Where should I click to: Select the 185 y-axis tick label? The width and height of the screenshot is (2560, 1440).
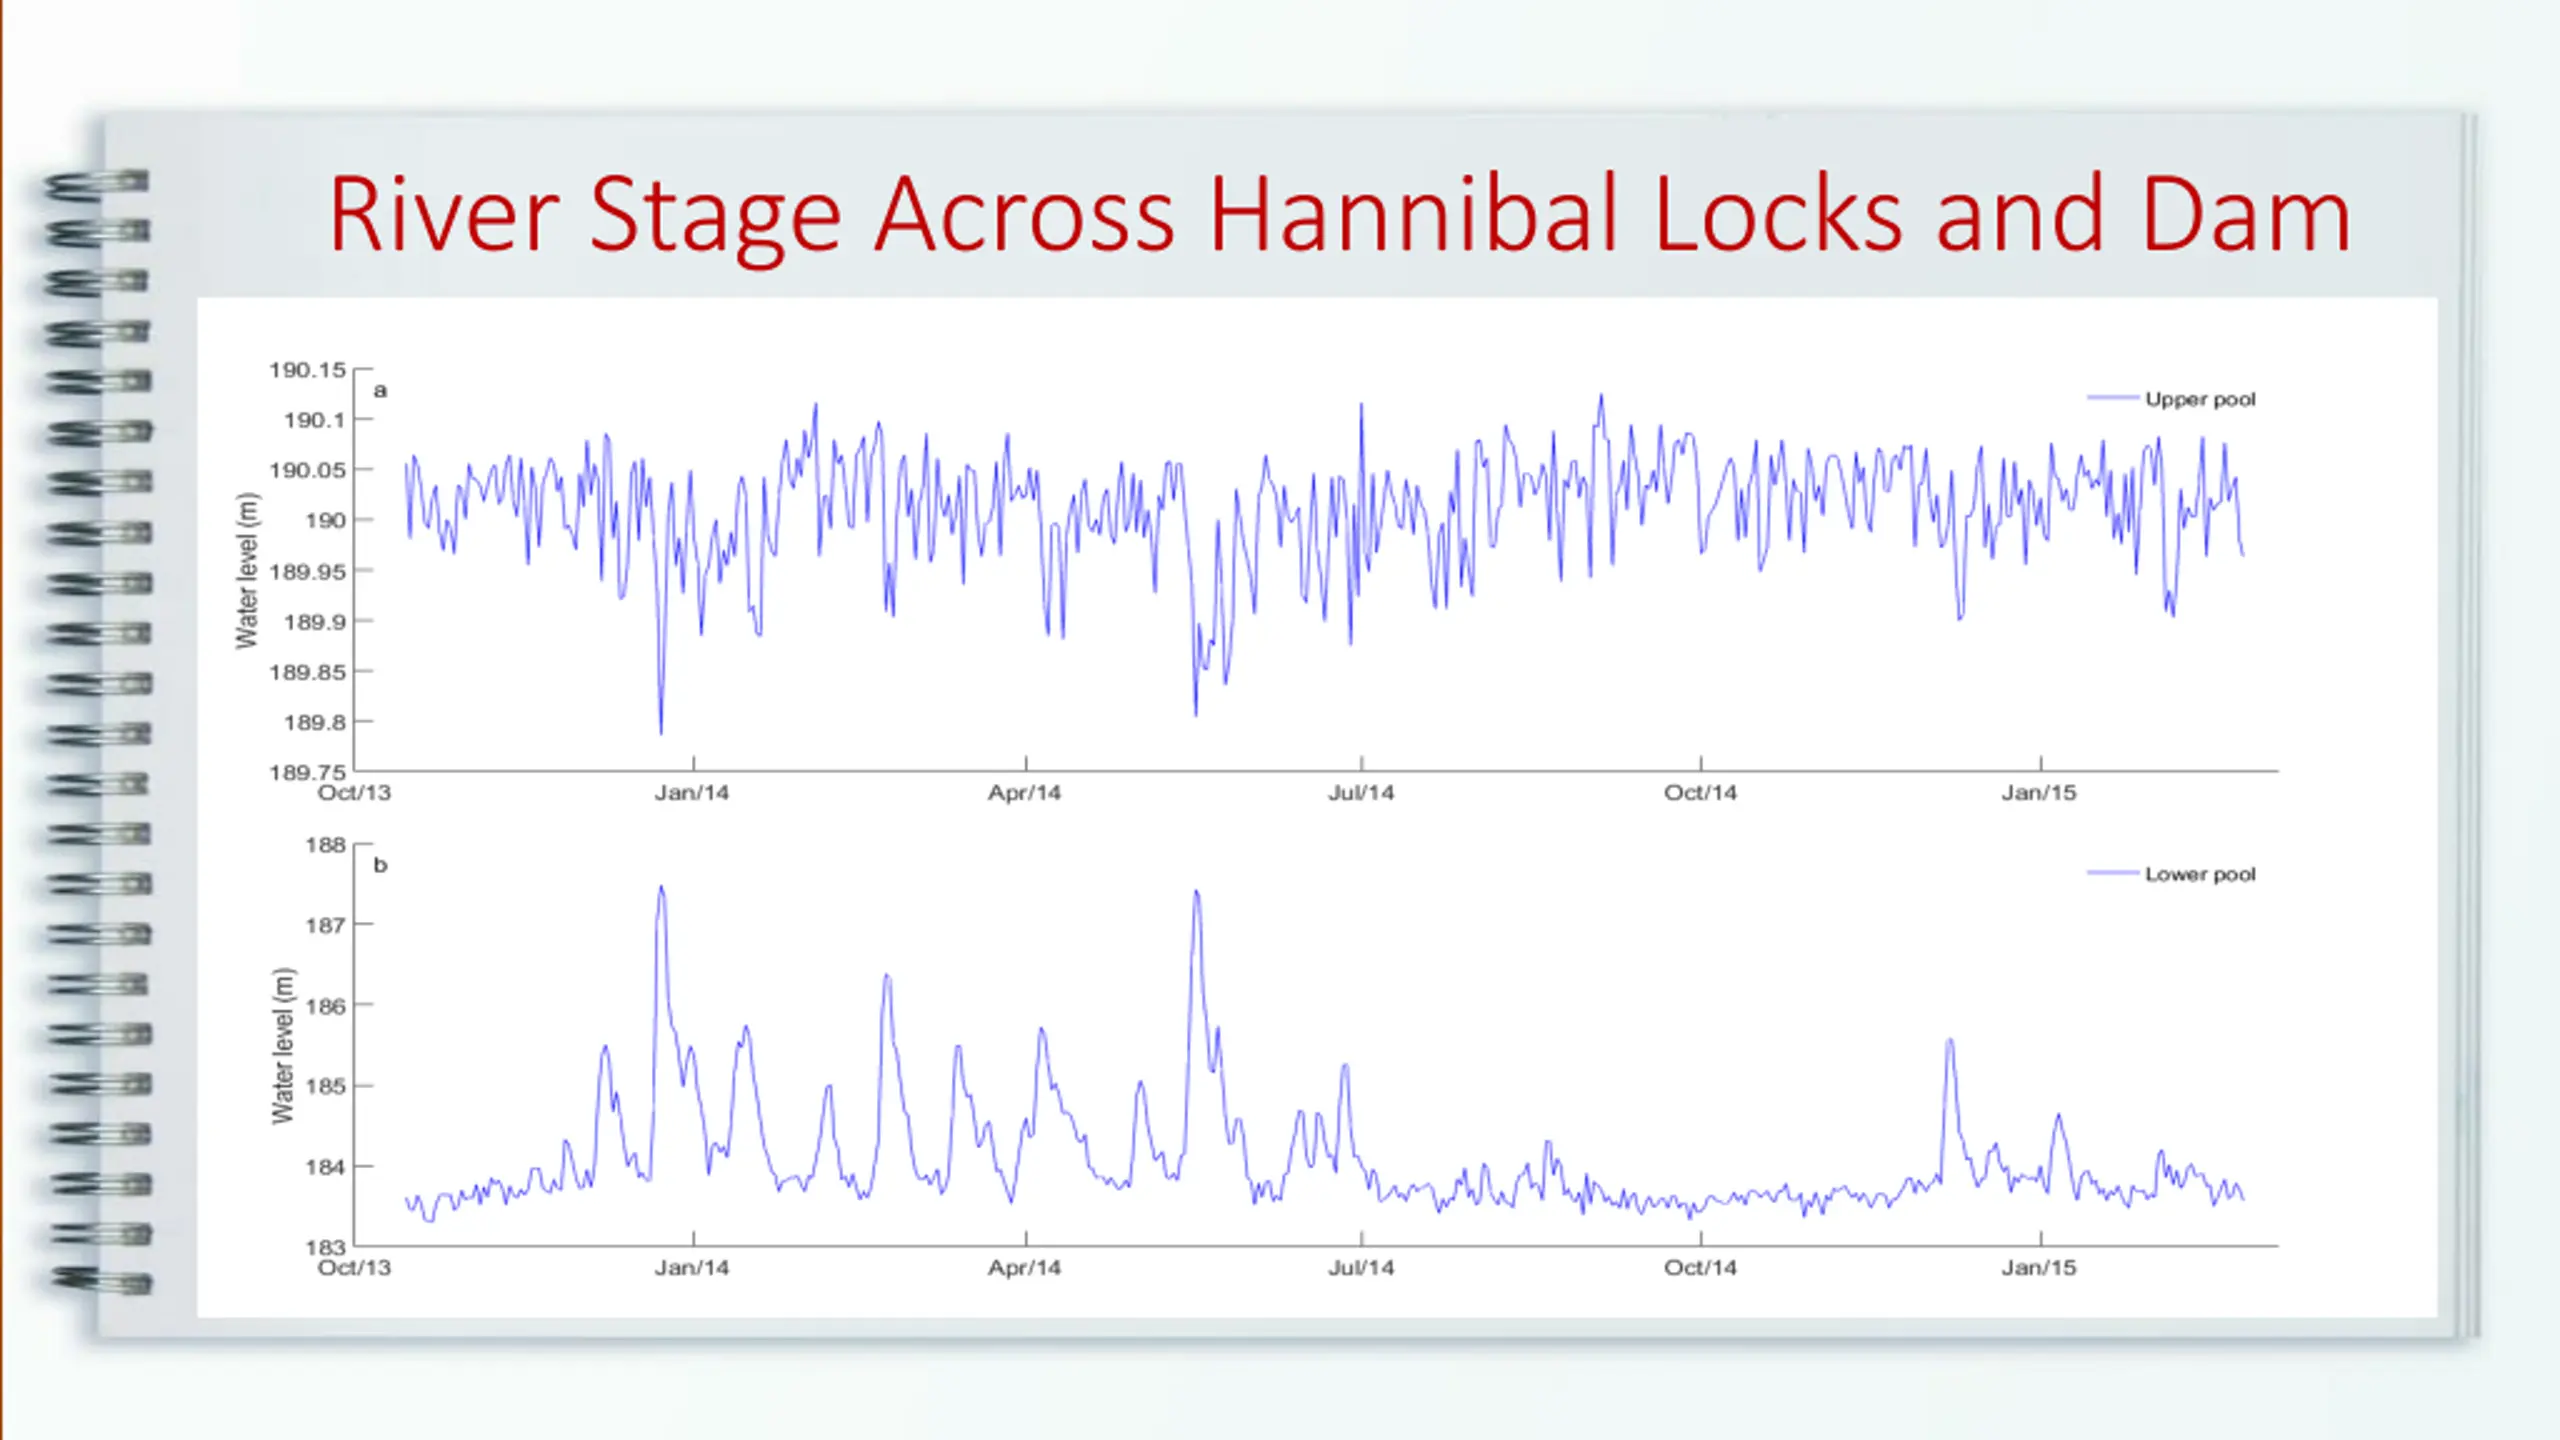[x=325, y=1086]
